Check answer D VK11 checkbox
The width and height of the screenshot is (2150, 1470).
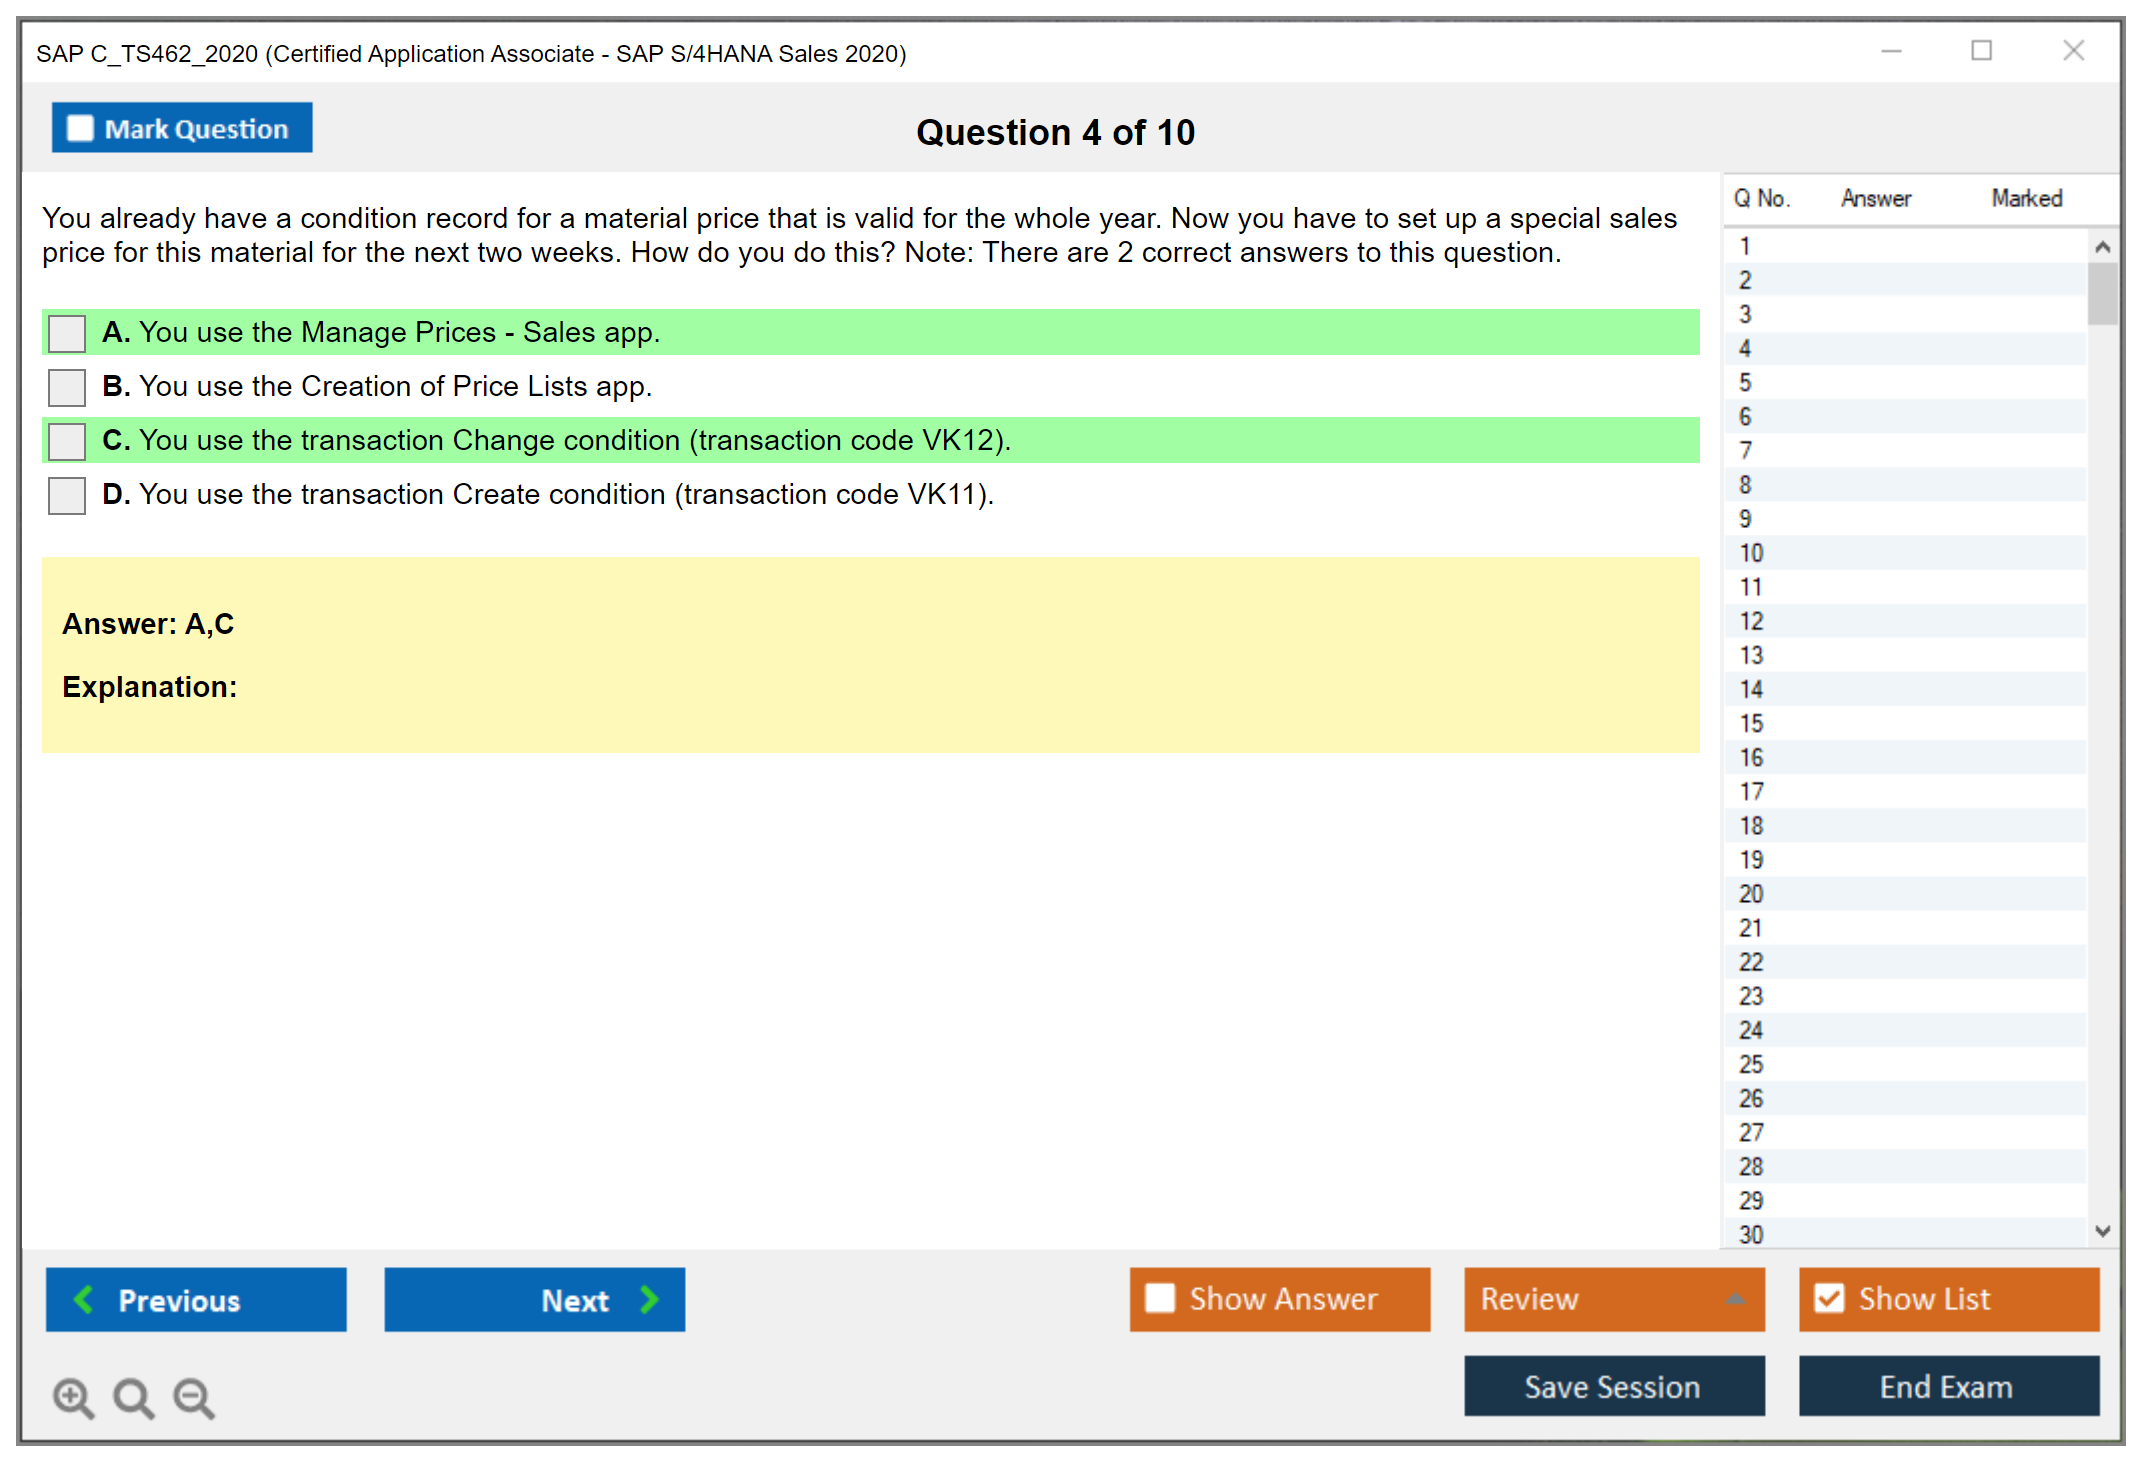(x=67, y=495)
